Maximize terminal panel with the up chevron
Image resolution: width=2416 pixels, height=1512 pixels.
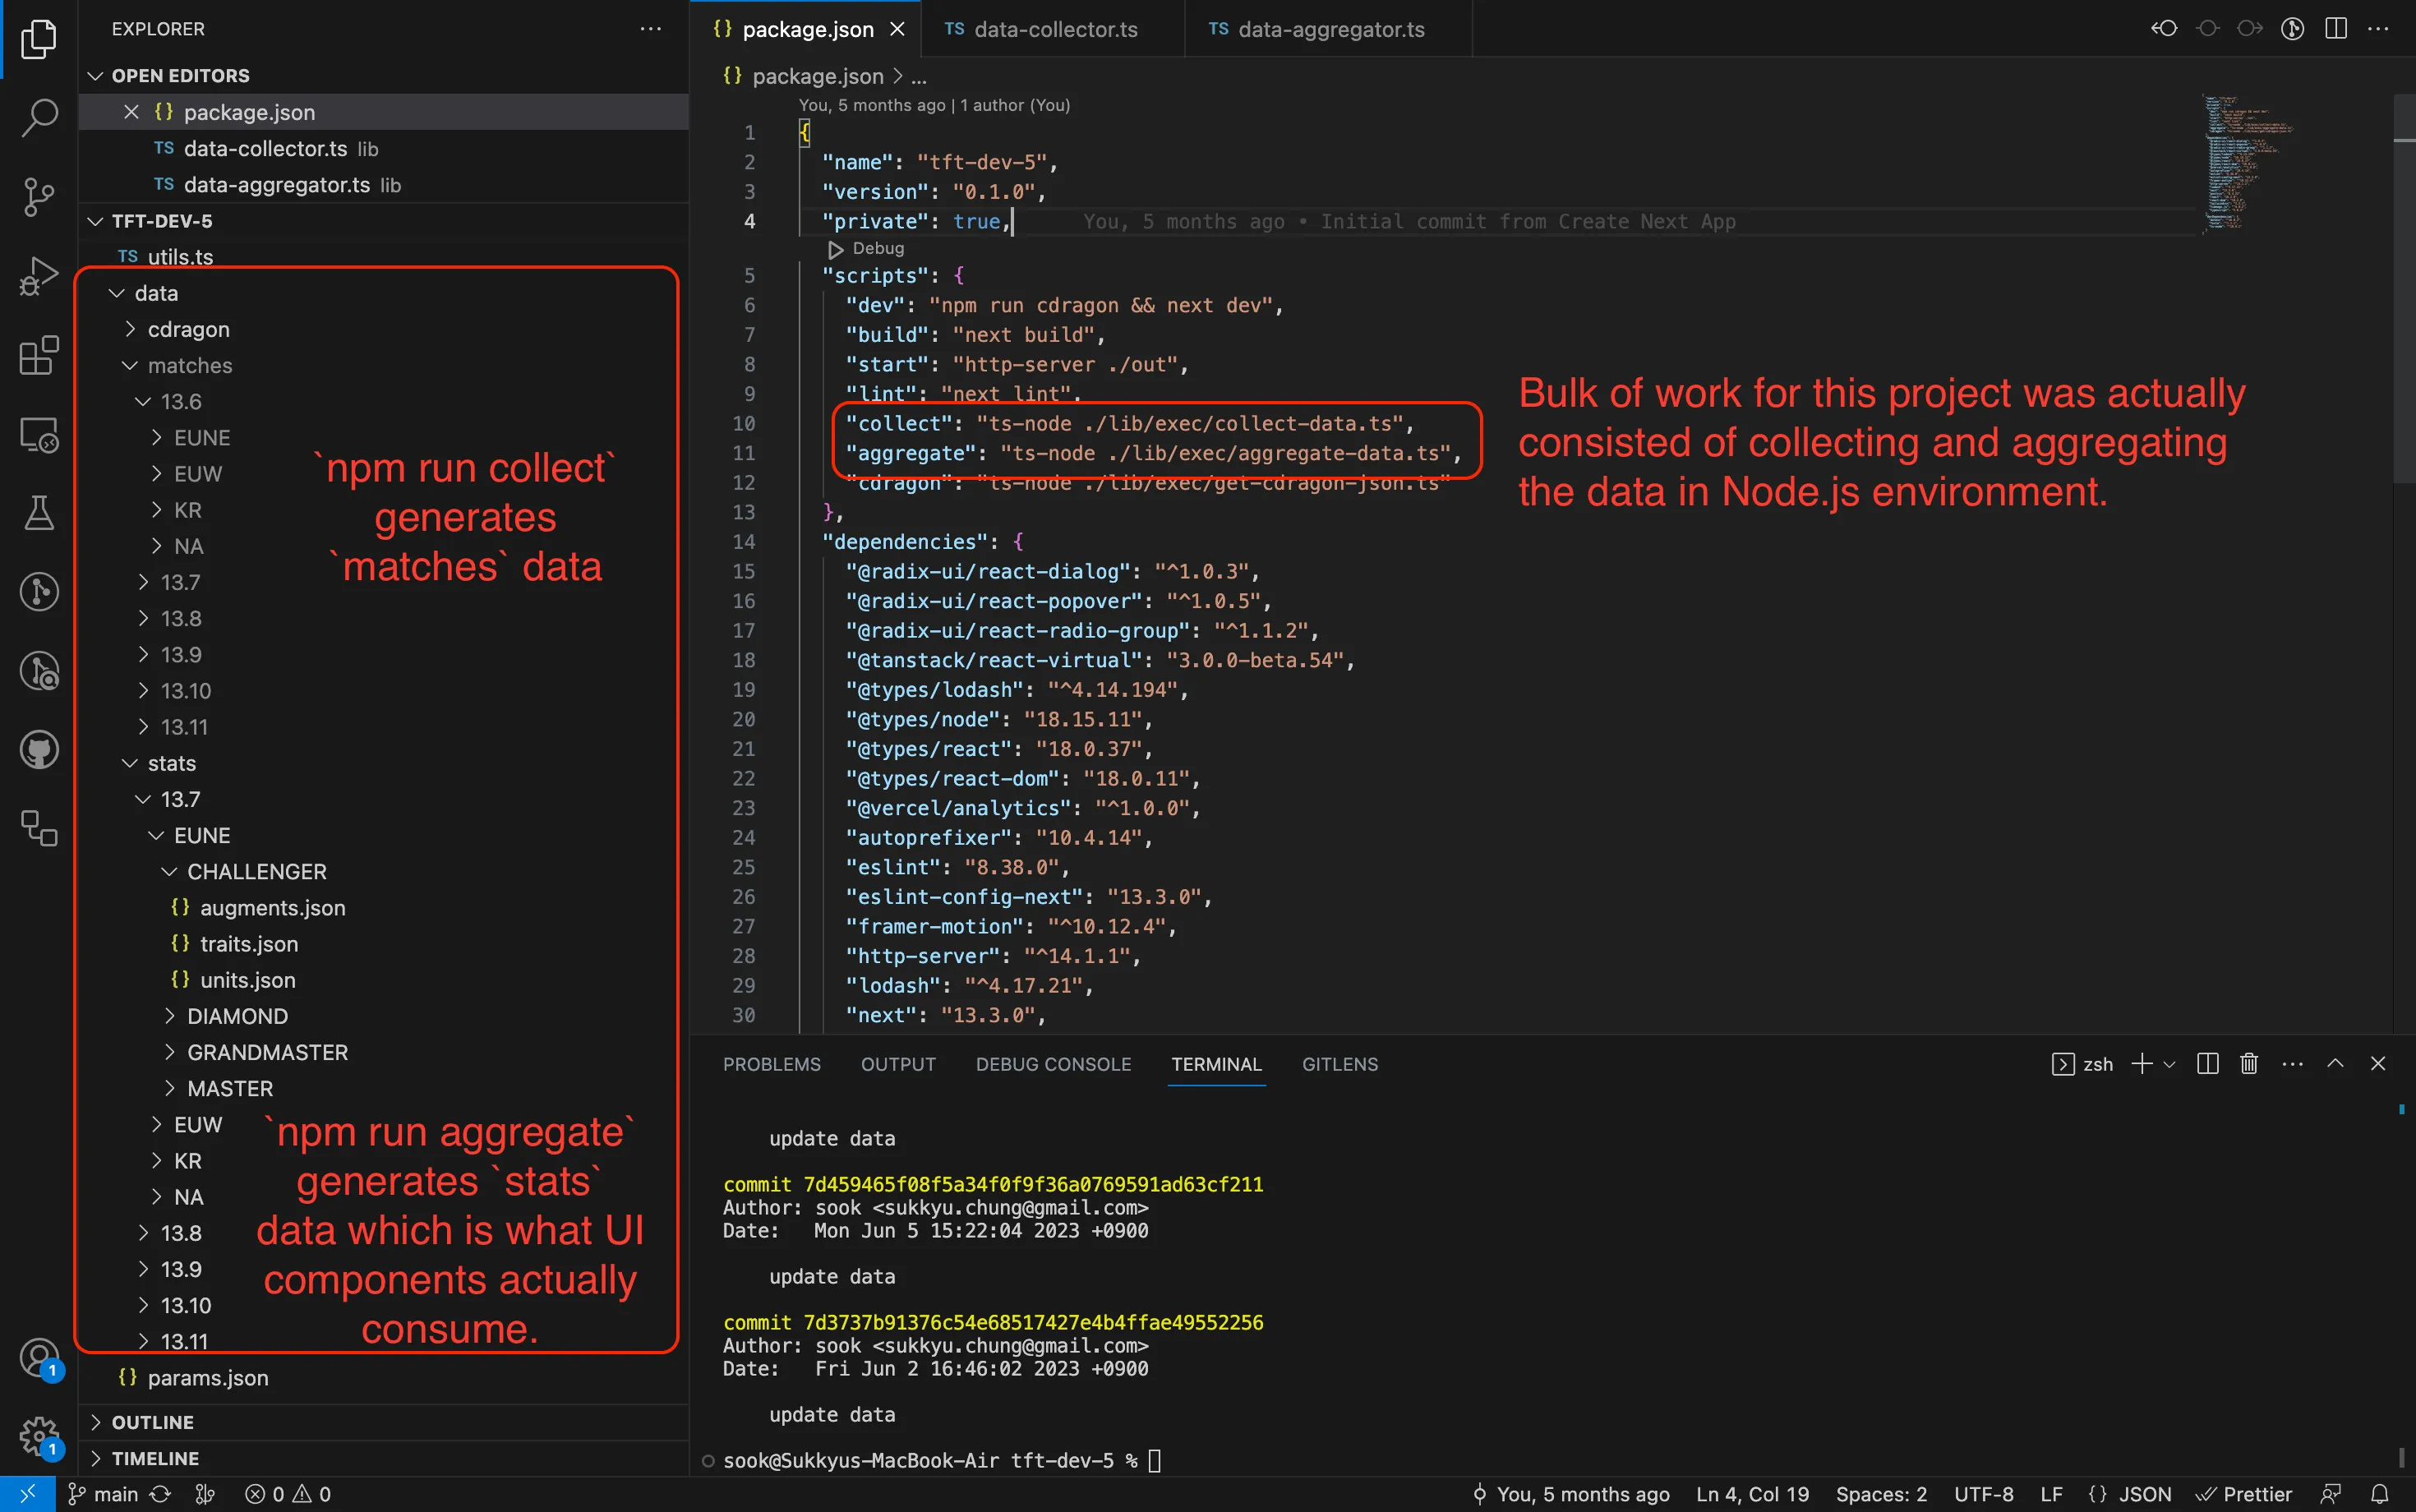[2335, 1064]
